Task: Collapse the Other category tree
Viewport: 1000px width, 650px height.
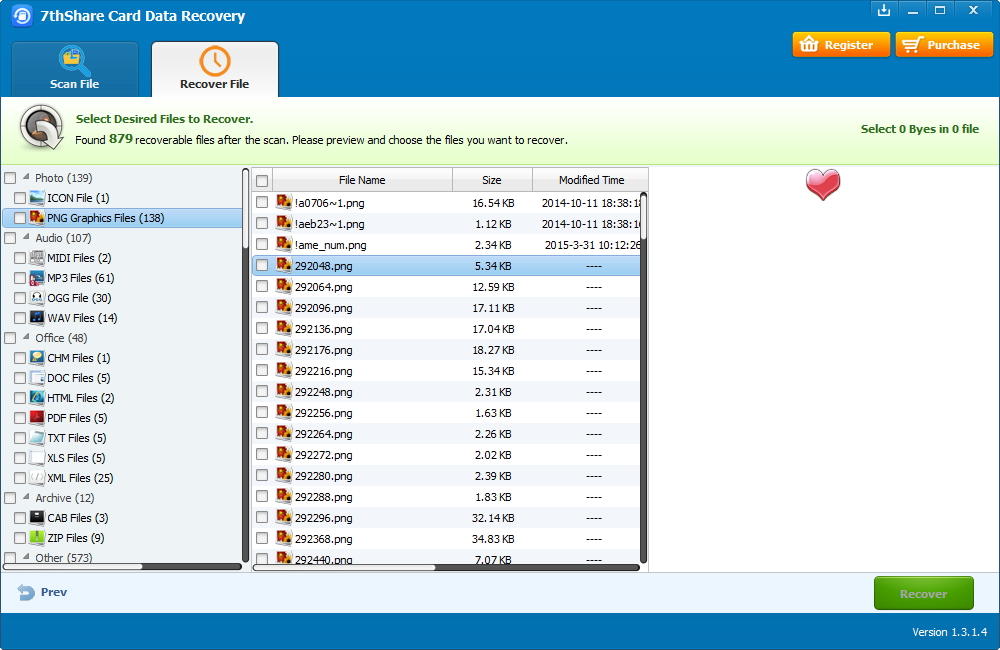Action: 26,556
